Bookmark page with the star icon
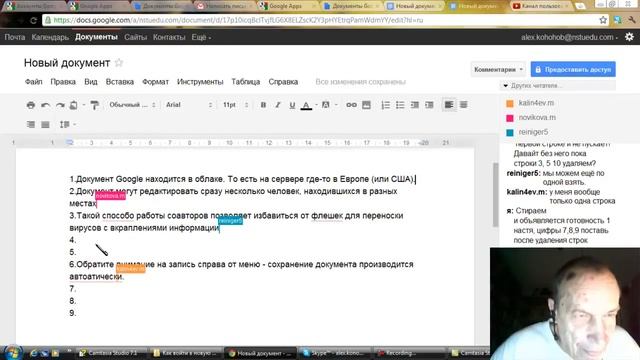 click(x=603, y=20)
